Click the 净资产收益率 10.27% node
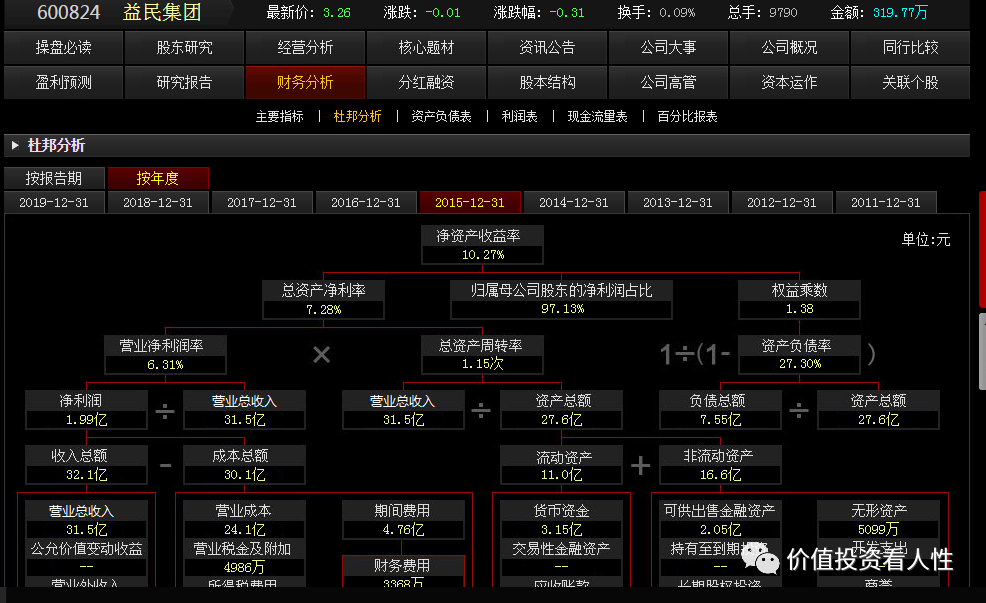Screen dimensions: 986x603 (x=482, y=245)
